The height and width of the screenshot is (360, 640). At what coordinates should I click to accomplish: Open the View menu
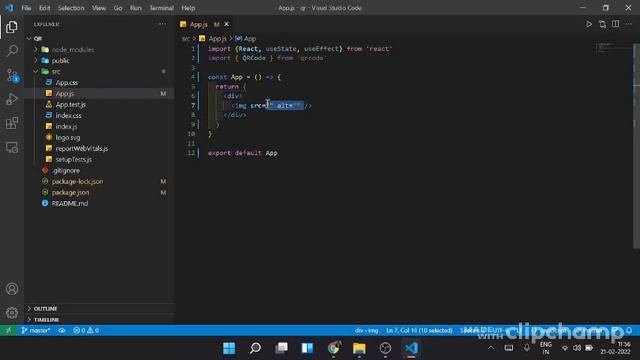99,8
